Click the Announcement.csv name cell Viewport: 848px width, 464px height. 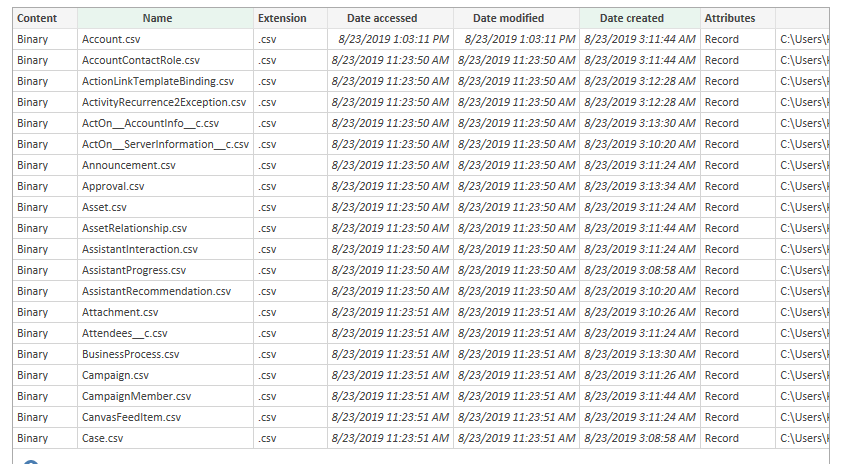(129, 165)
